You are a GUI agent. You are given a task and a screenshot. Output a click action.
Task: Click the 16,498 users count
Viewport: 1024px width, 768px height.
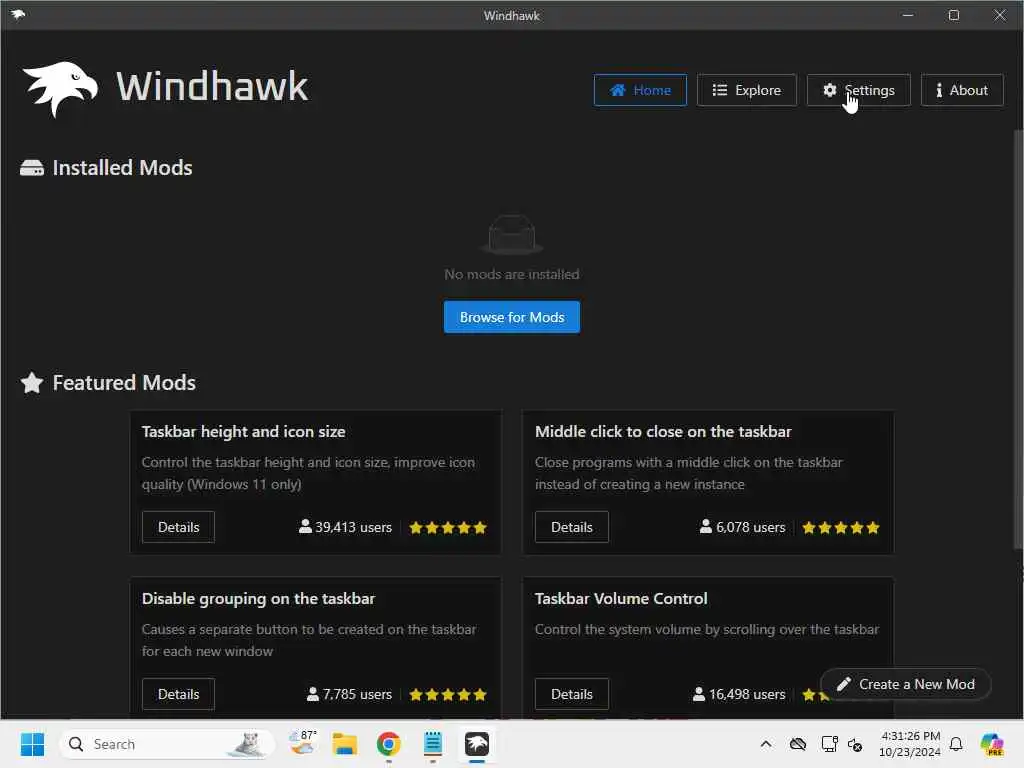click(x=739, y=694)
